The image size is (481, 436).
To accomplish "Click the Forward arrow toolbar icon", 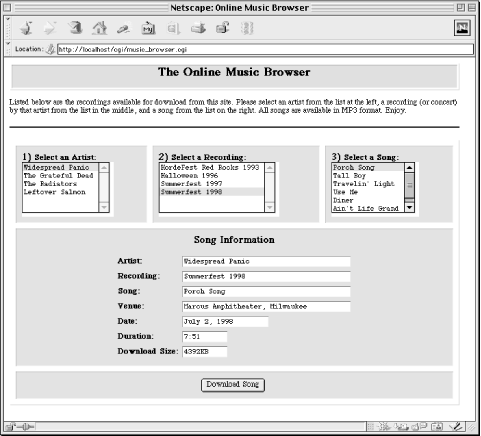I will click(50, 28).
